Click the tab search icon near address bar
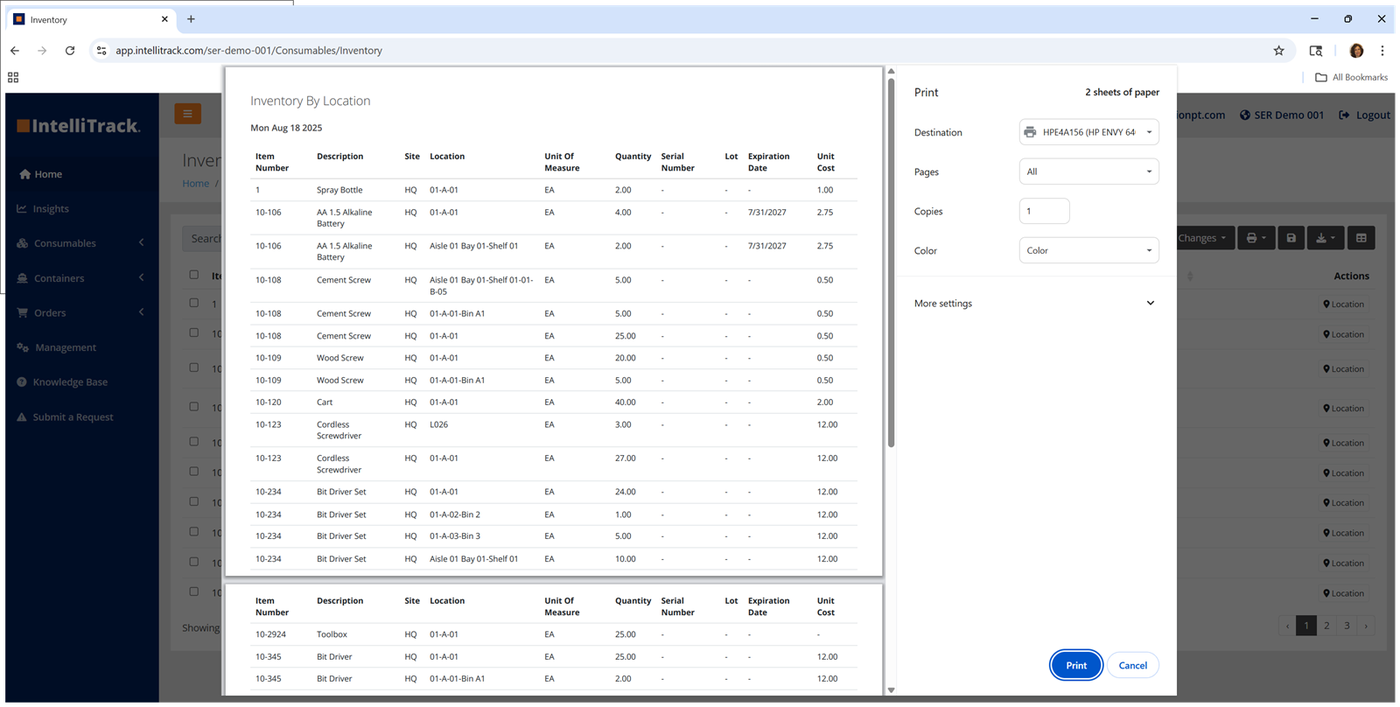The width and height of the screenshot is (1400, 707). click(x=1316, y=50)
